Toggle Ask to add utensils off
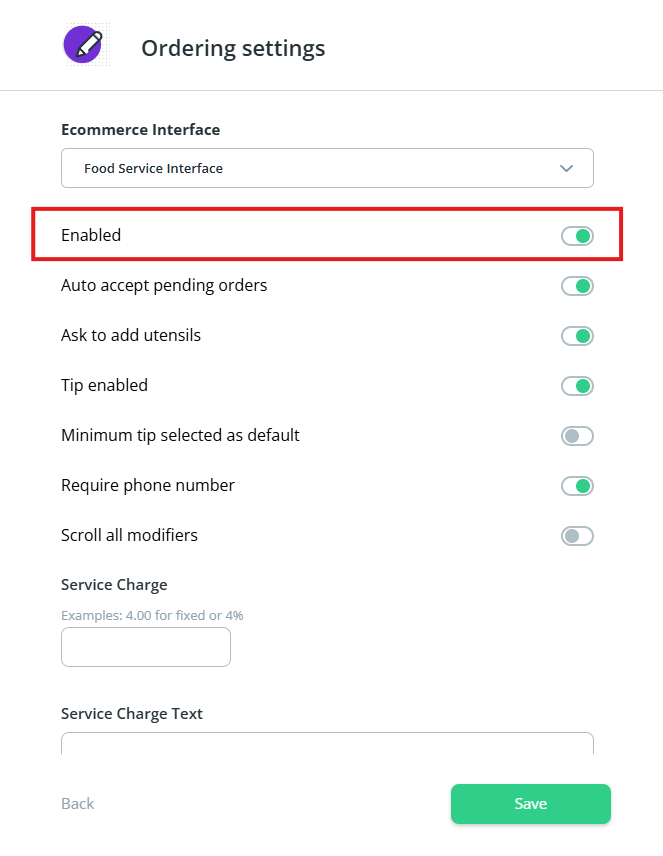Viewport: 663px width, 856px height. [577, 336]
